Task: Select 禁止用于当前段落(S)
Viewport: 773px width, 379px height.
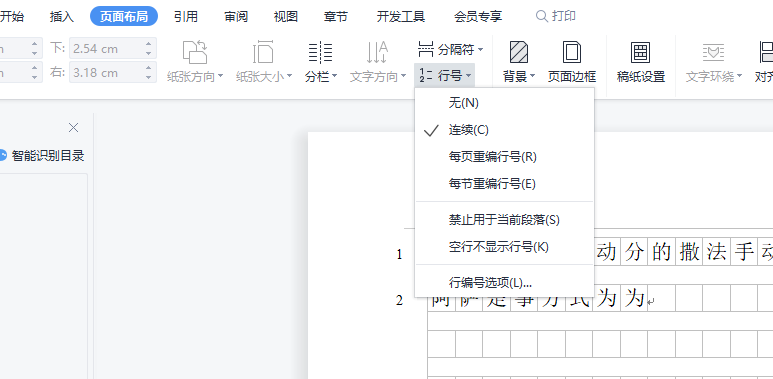Action: pyautogui.click(x=504, y=220)
